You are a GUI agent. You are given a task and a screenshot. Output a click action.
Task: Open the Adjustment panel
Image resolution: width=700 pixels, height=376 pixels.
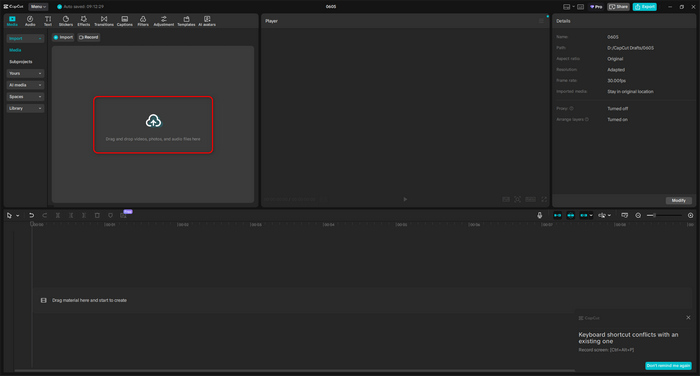tap(163, 21)
